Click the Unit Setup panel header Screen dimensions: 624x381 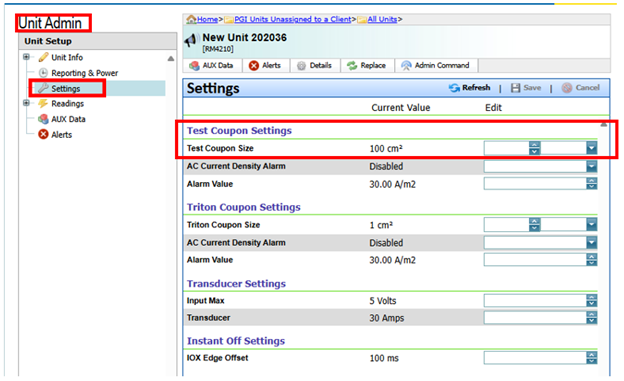(98, 41)
